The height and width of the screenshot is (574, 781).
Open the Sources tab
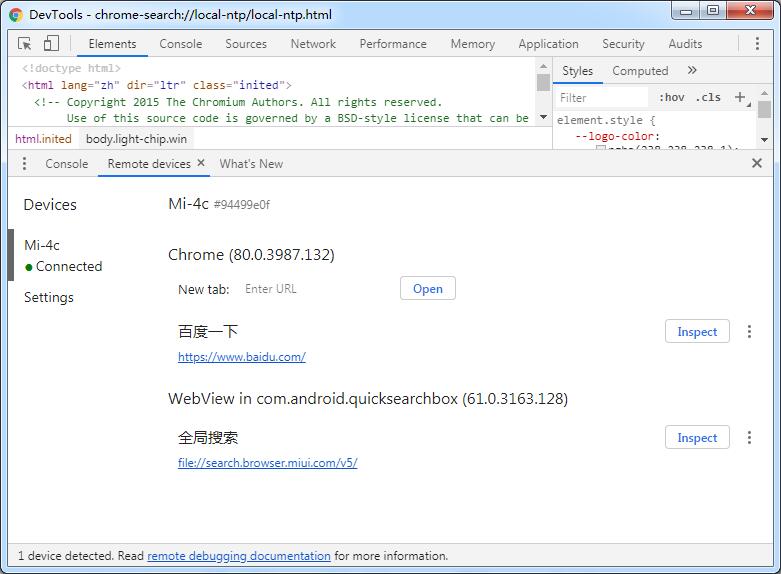click(x=246, y=44)
